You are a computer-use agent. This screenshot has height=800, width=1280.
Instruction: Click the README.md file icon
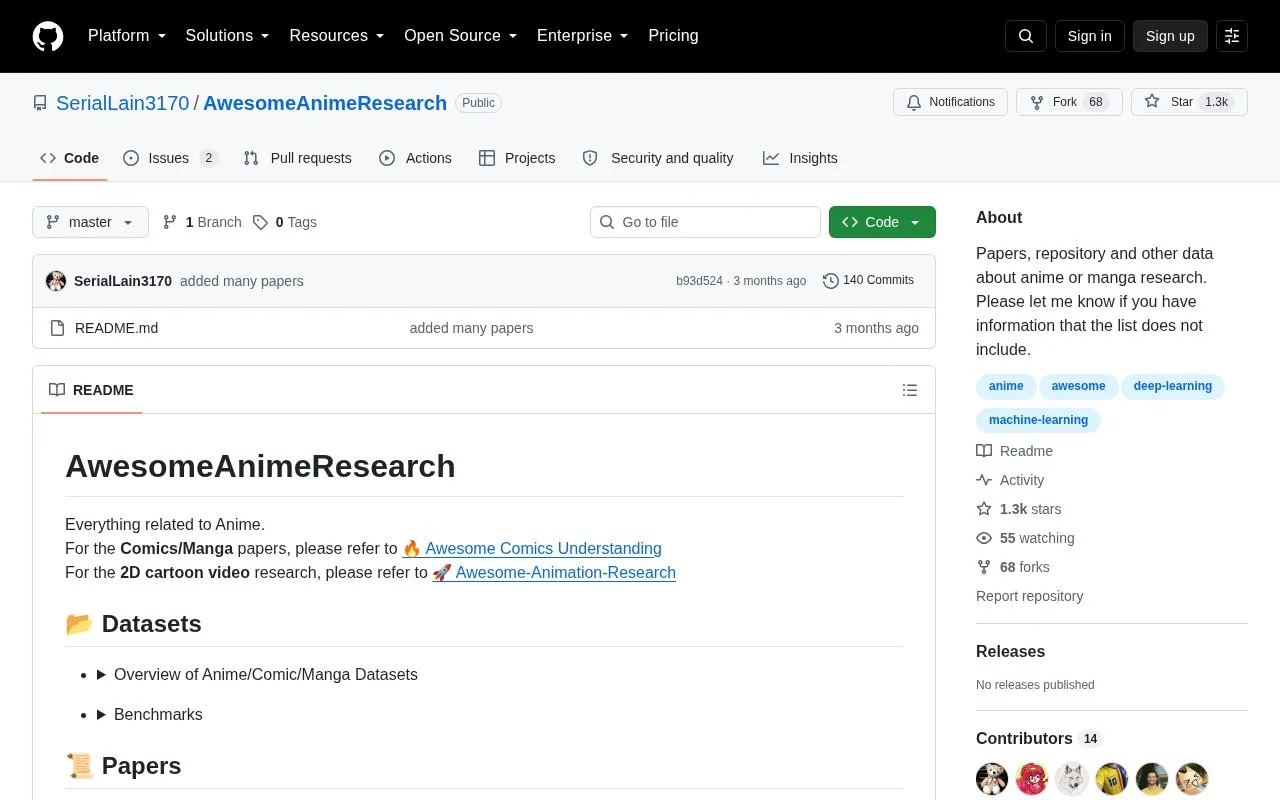point(57,328)
